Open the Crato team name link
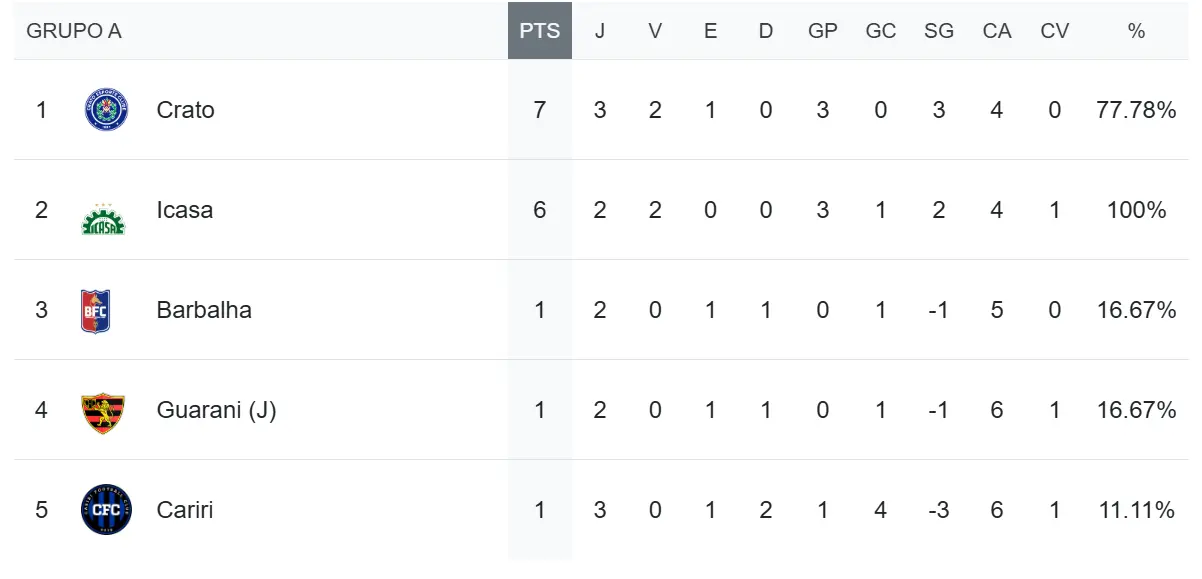Screen dimensions: 1202x579 [x=185, y=110]
